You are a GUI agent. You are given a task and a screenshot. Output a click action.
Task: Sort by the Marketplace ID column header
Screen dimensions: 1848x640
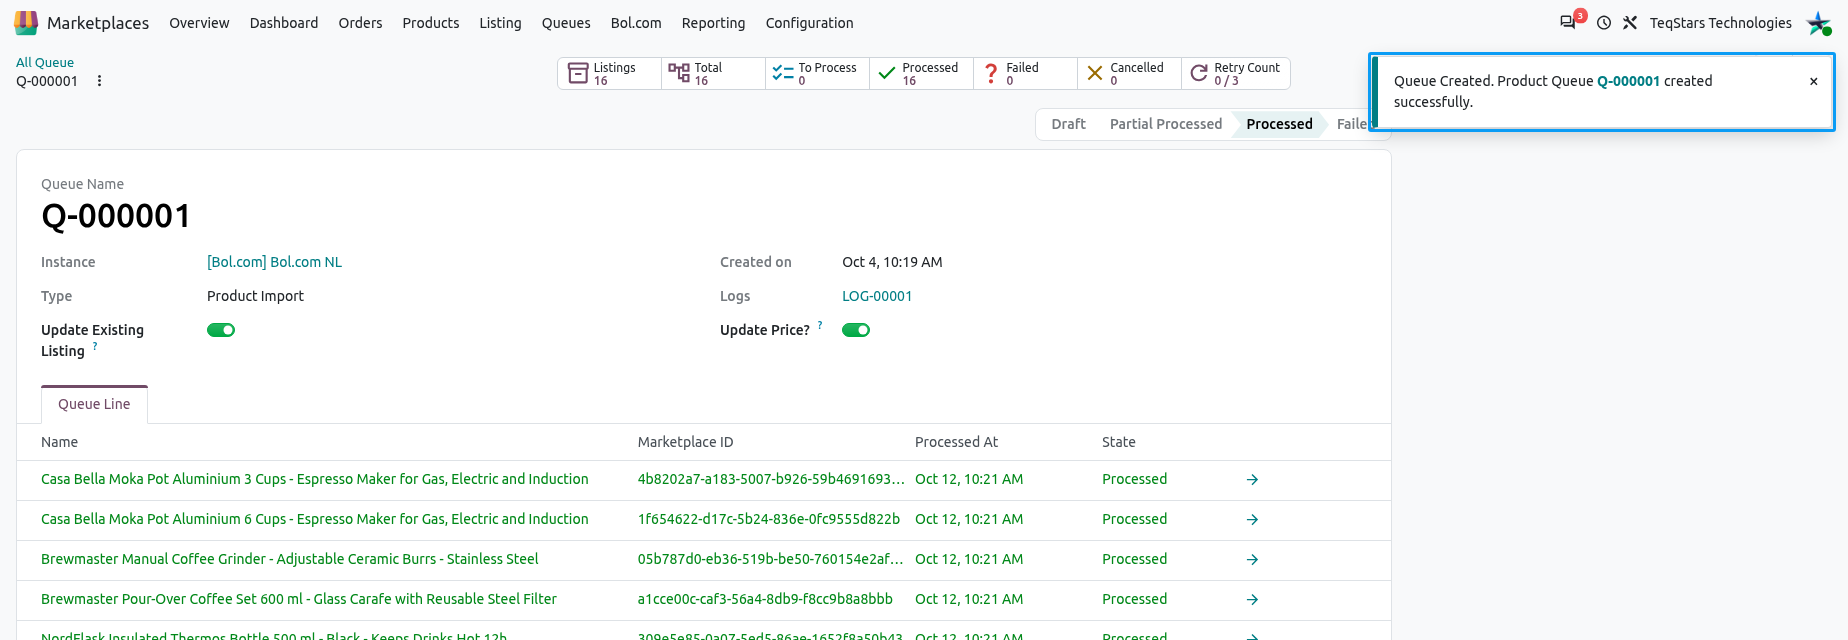pos(685,442)
